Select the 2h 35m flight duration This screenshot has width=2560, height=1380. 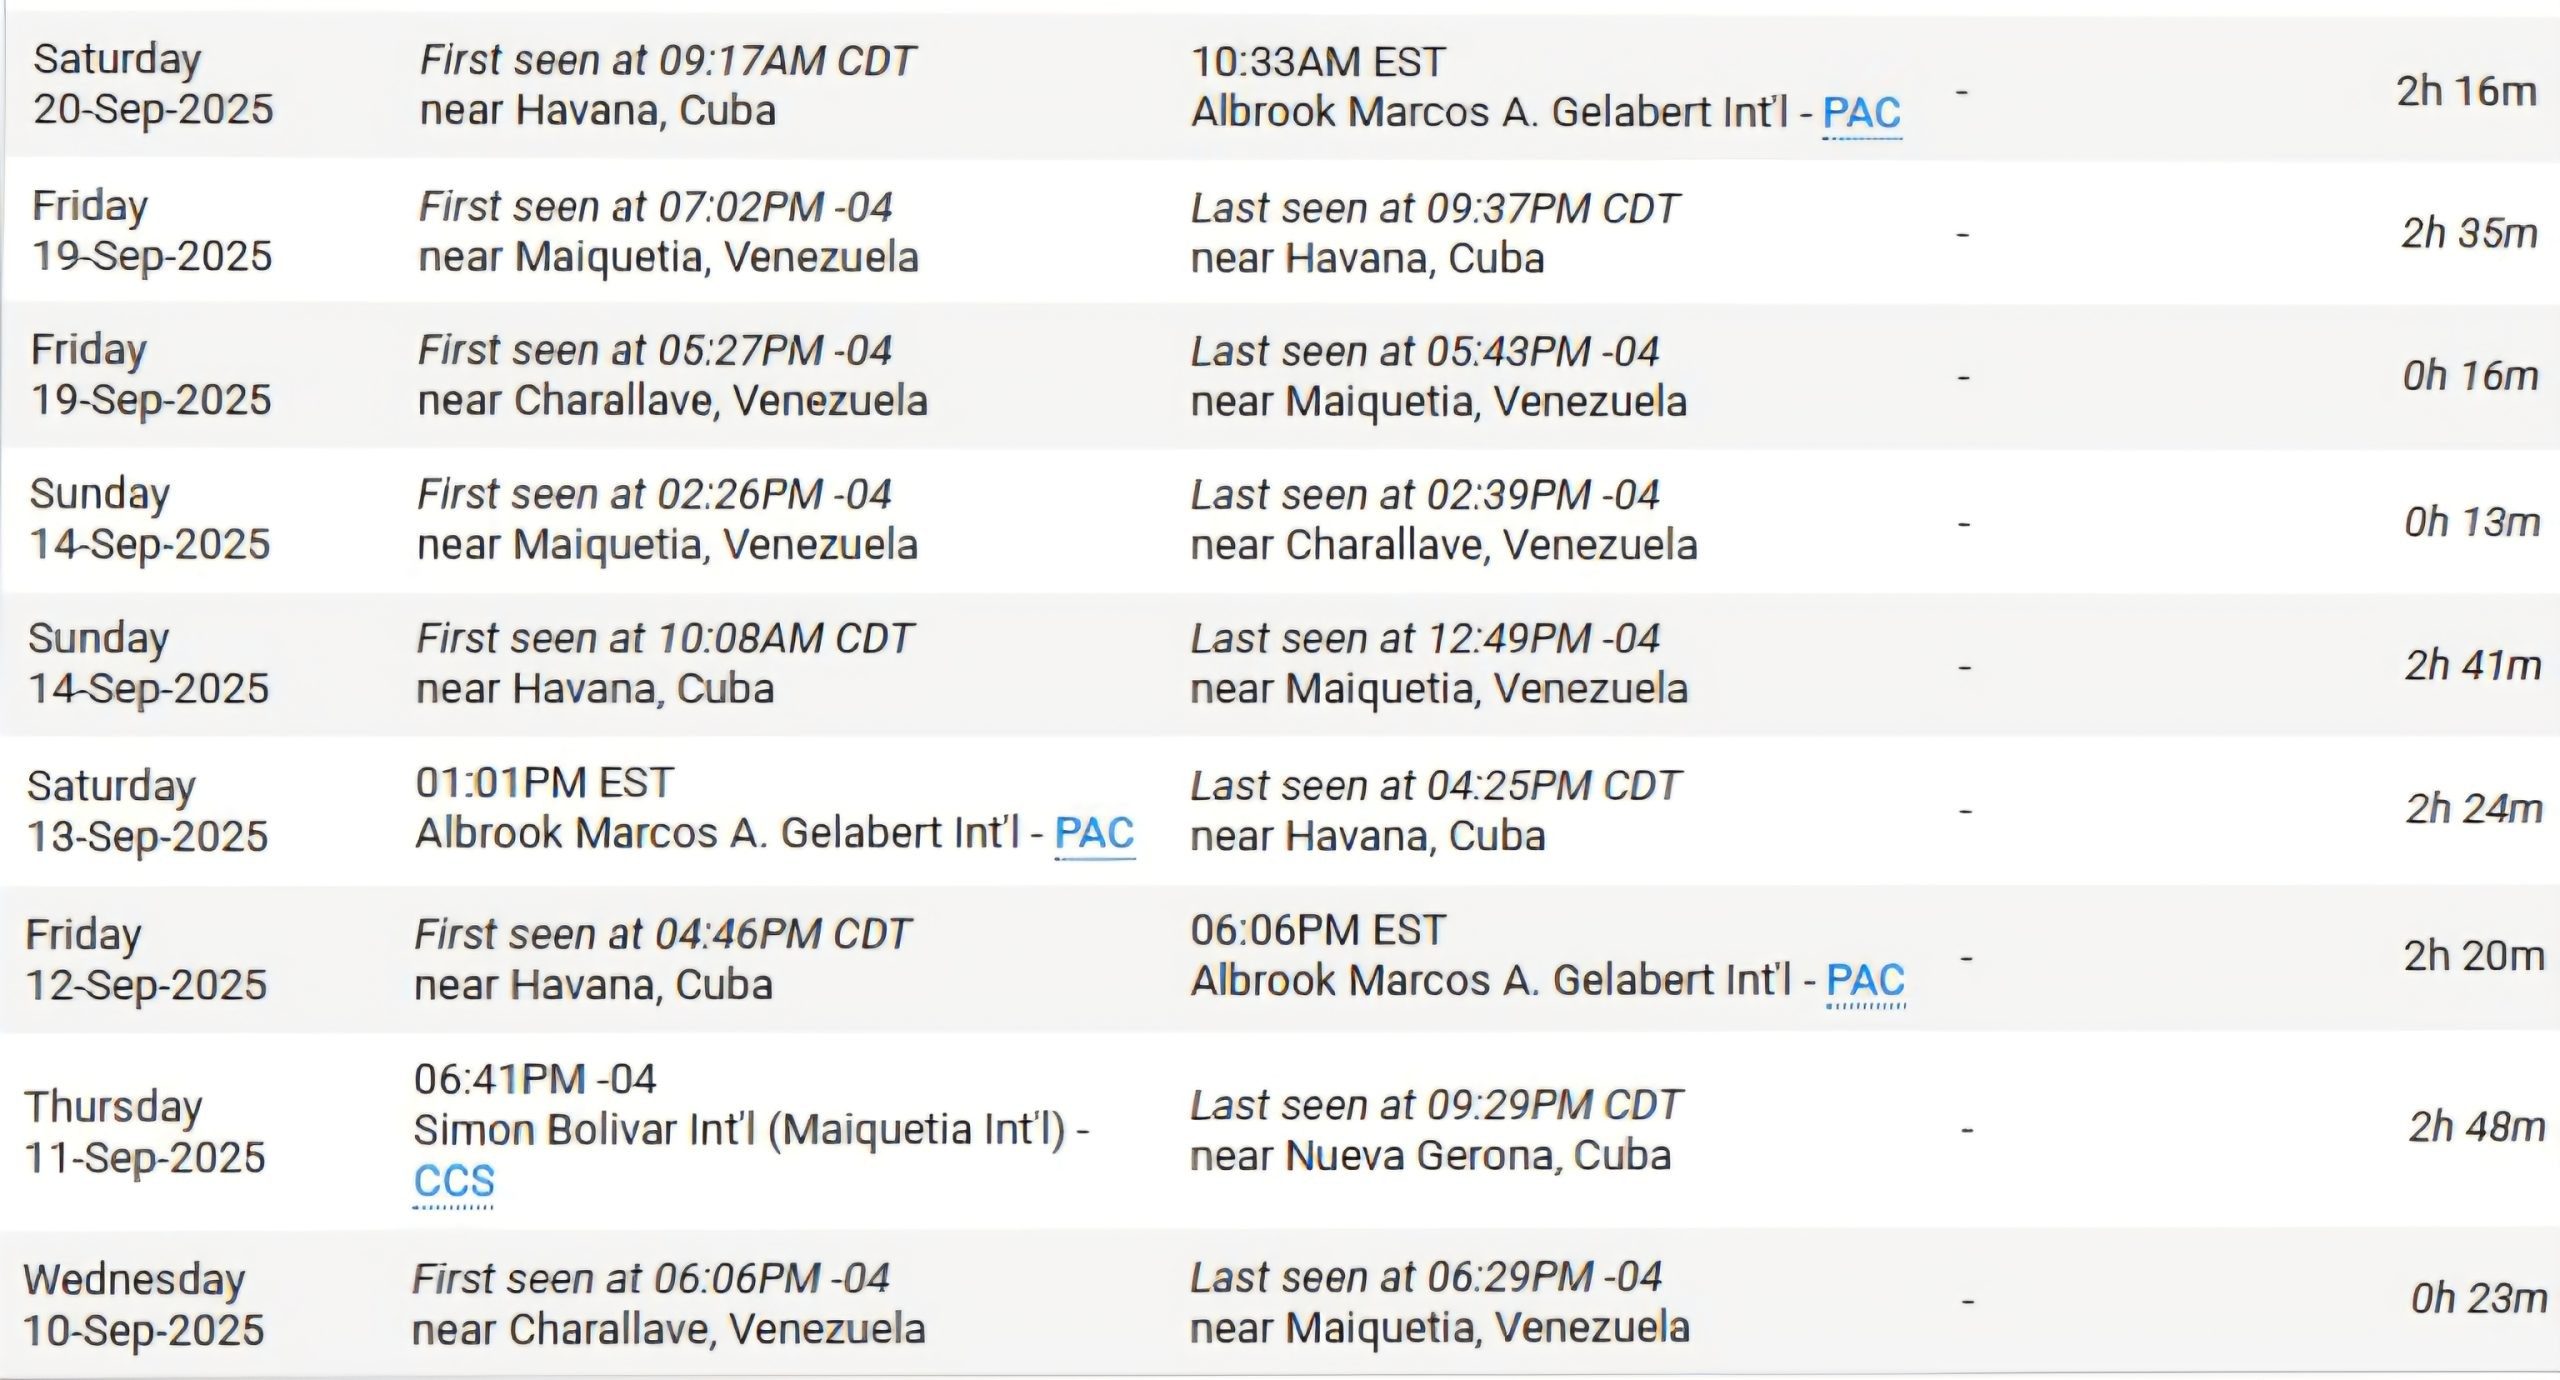pyautogui.click(x=2469, y=233)
